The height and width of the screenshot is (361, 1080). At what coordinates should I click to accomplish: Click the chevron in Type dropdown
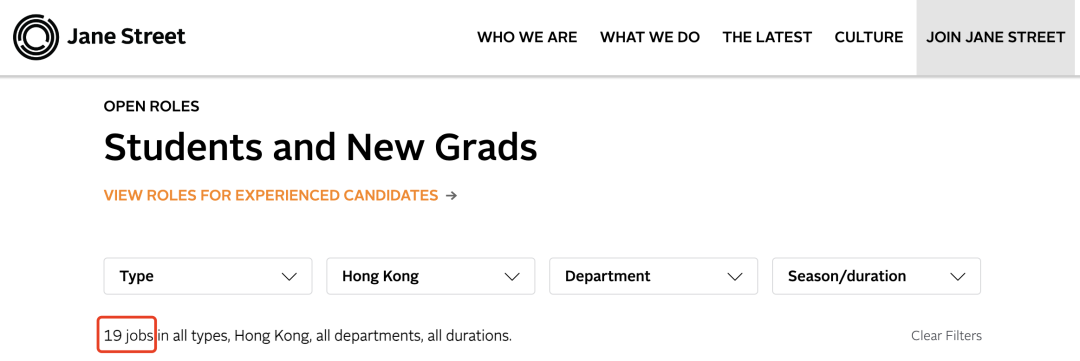tap(289, 277)
